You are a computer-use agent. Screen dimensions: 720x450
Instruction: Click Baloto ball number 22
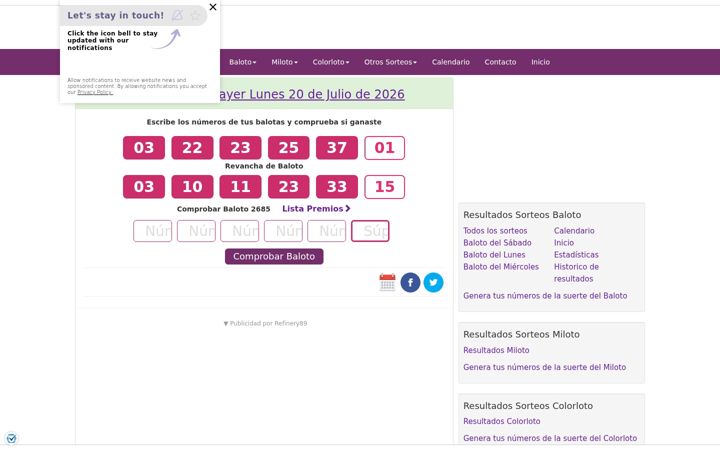(x=192, y=148)
